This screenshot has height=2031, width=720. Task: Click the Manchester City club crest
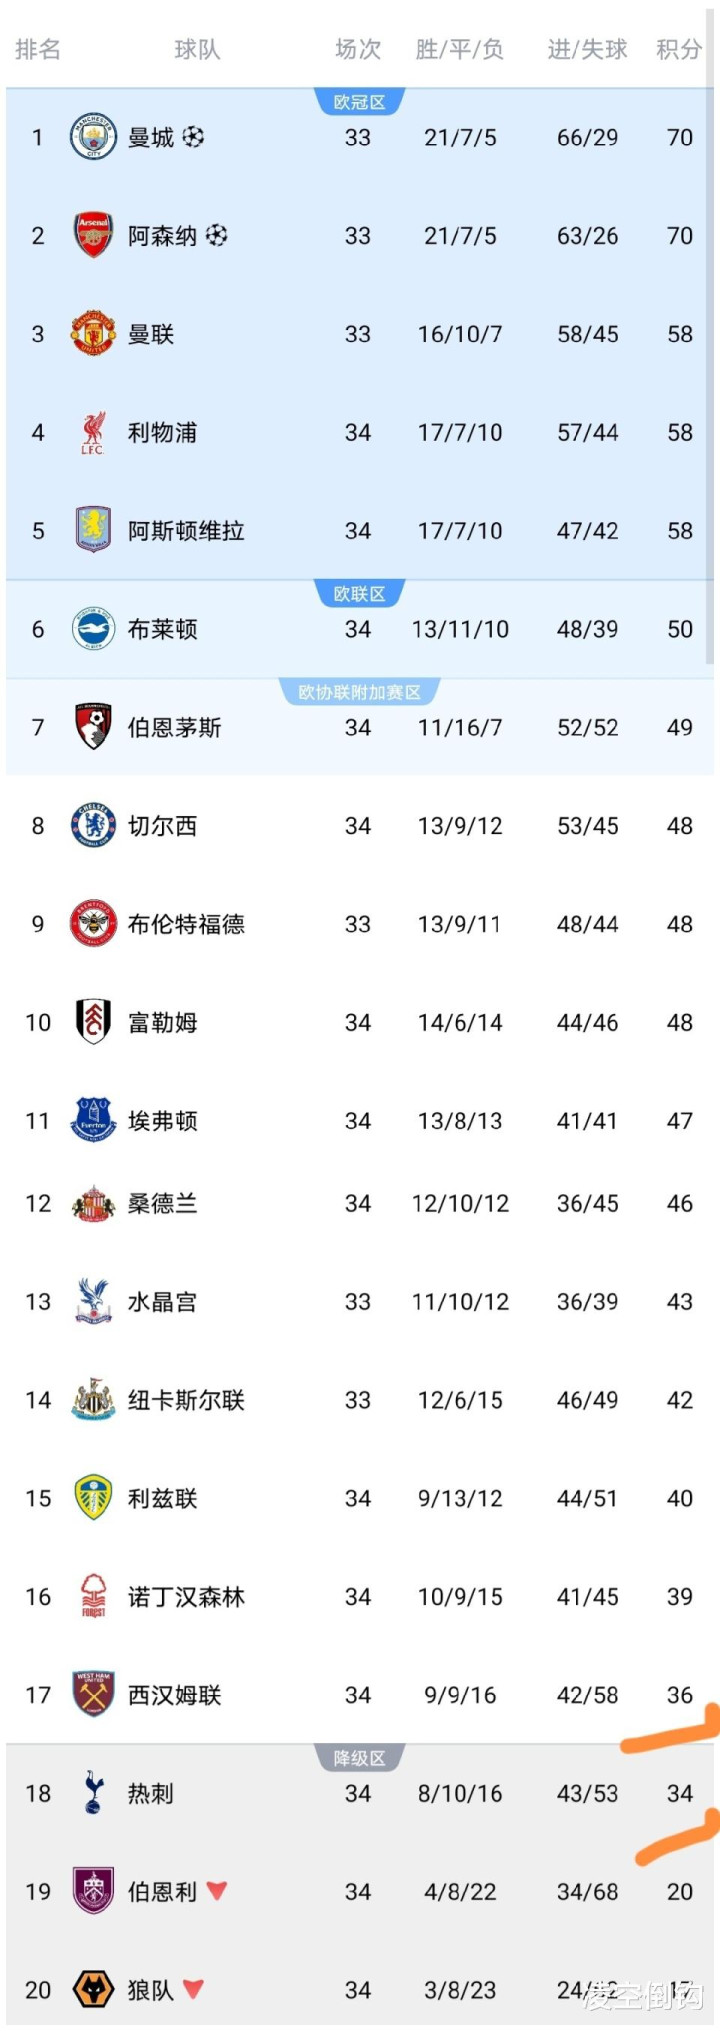click(x=93, y=137)
